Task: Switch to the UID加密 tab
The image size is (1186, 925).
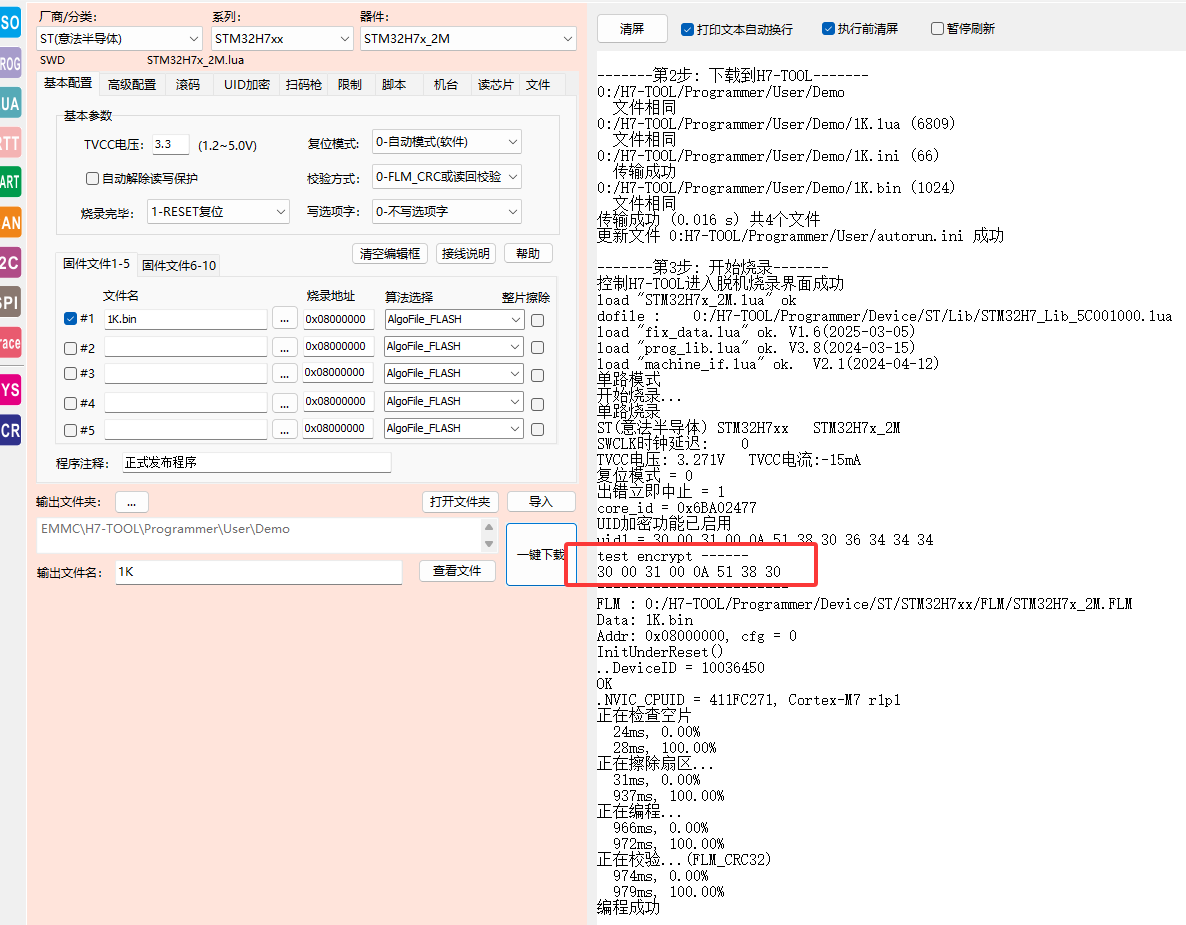Action: [247, 85]
